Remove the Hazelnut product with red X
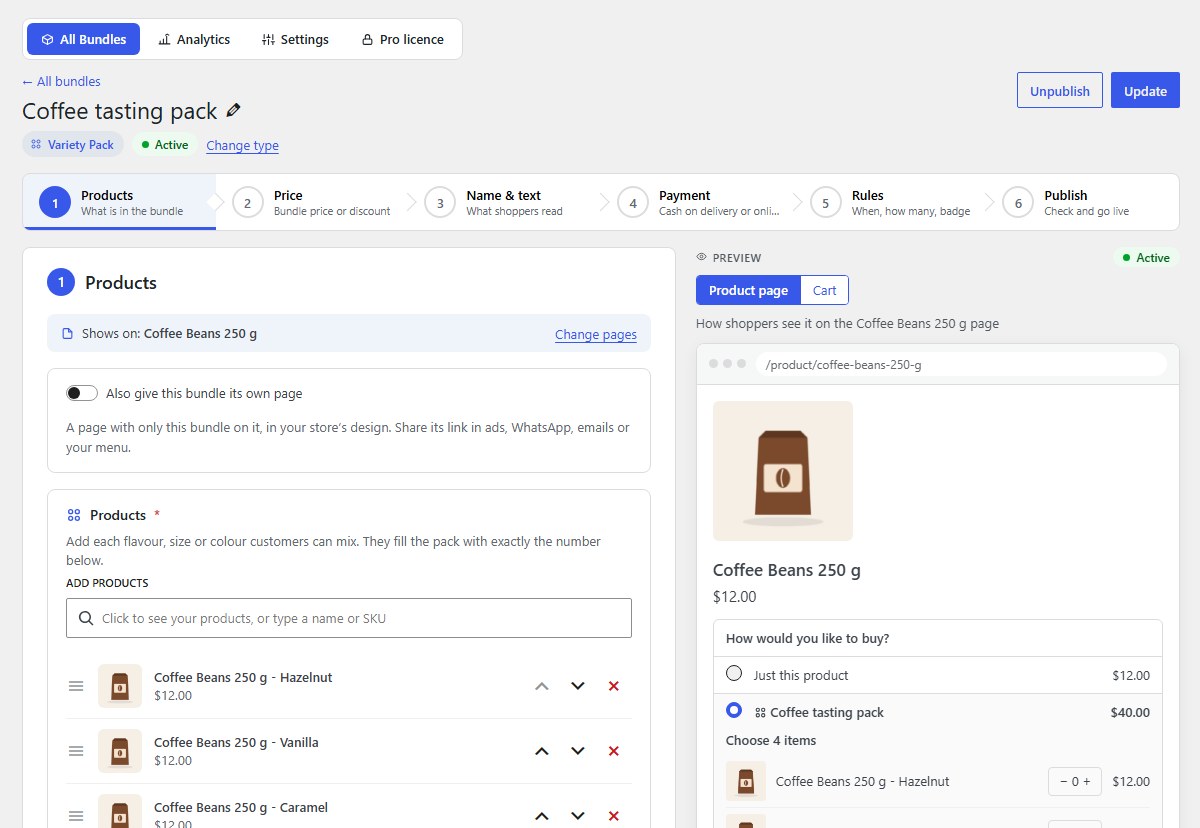The height and width of the screenshot is (828, 1200). click(614, 686)
